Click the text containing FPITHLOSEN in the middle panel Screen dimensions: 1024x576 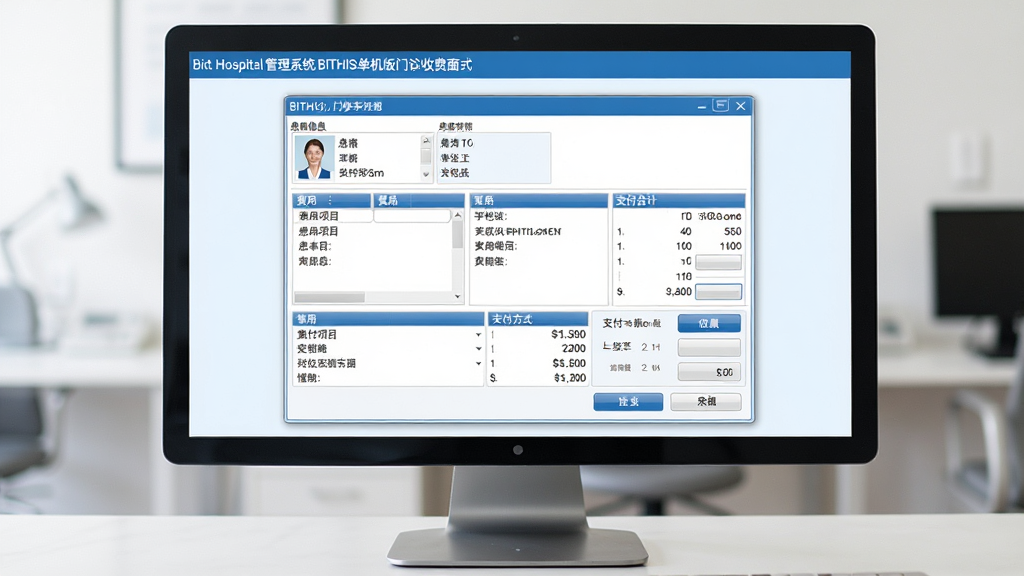click(x=518, y=231)
